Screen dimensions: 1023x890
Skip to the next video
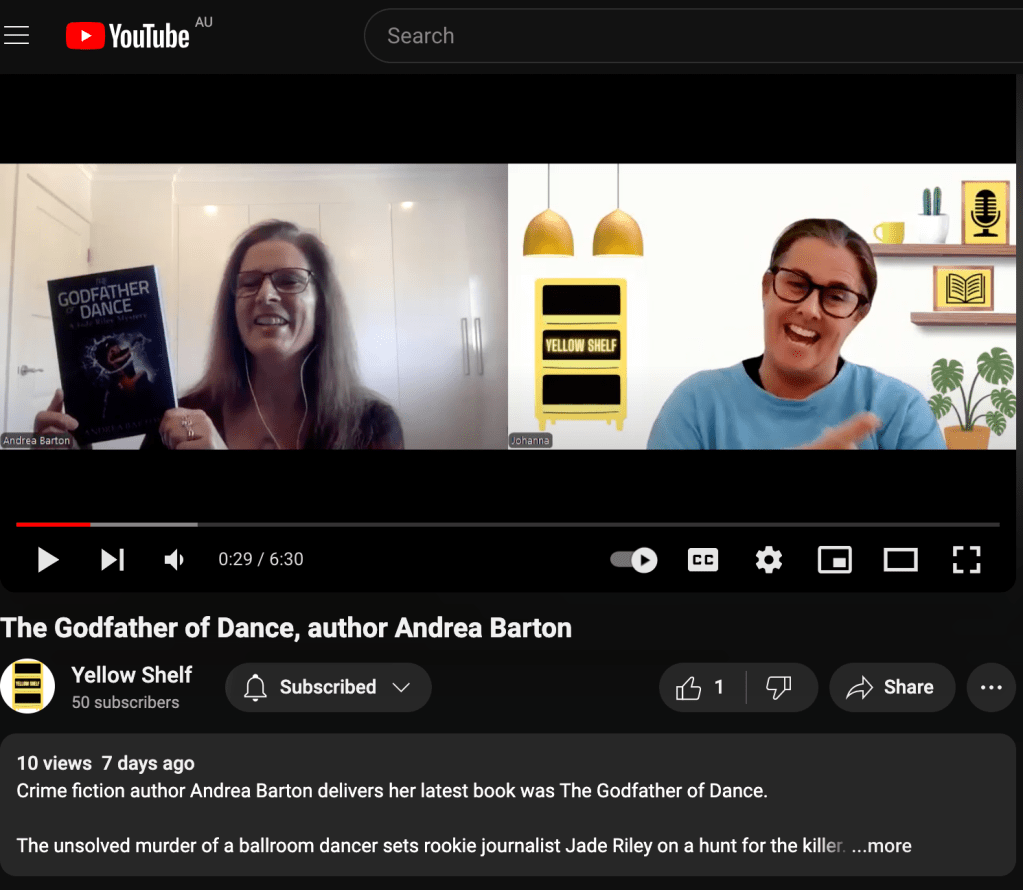coord(112,560)
